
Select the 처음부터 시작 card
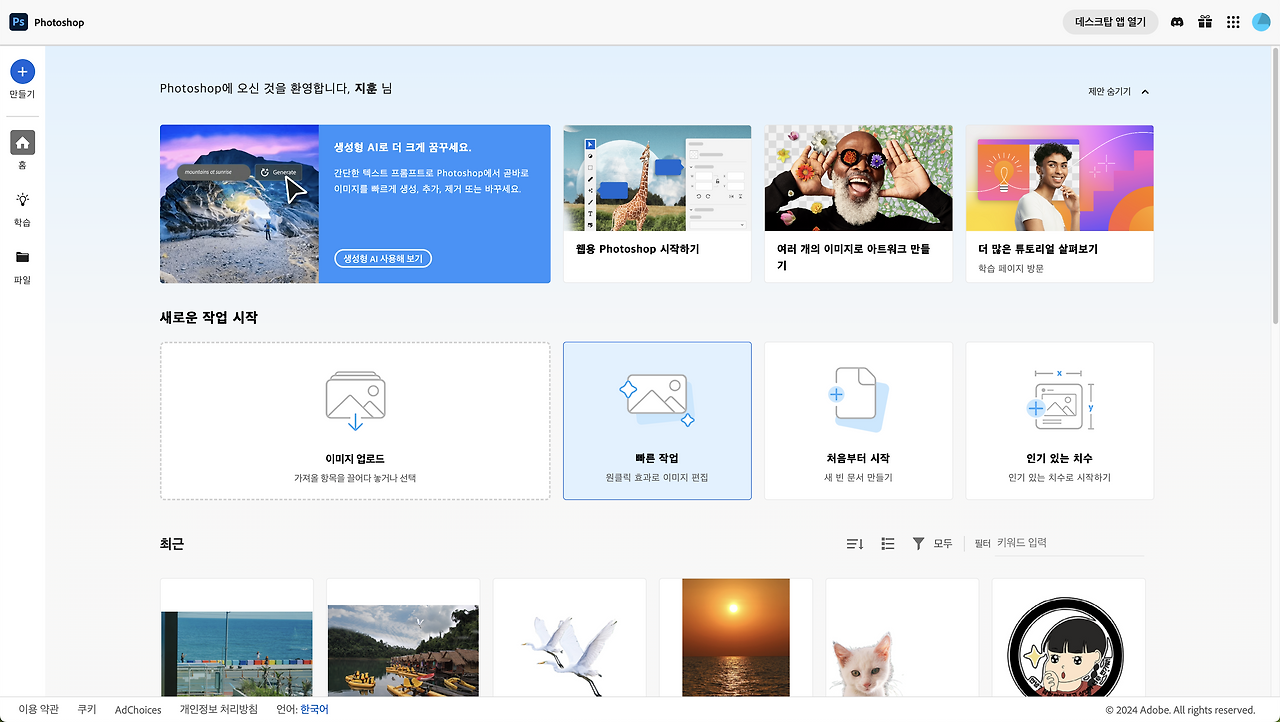pos(858,421)
